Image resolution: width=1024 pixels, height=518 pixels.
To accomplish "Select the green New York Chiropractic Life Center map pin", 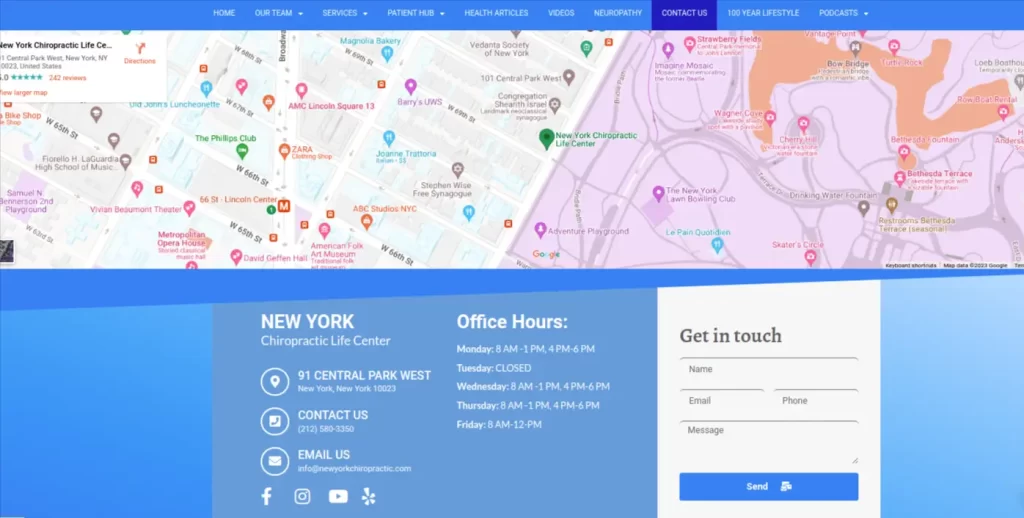I will (547, 139).
